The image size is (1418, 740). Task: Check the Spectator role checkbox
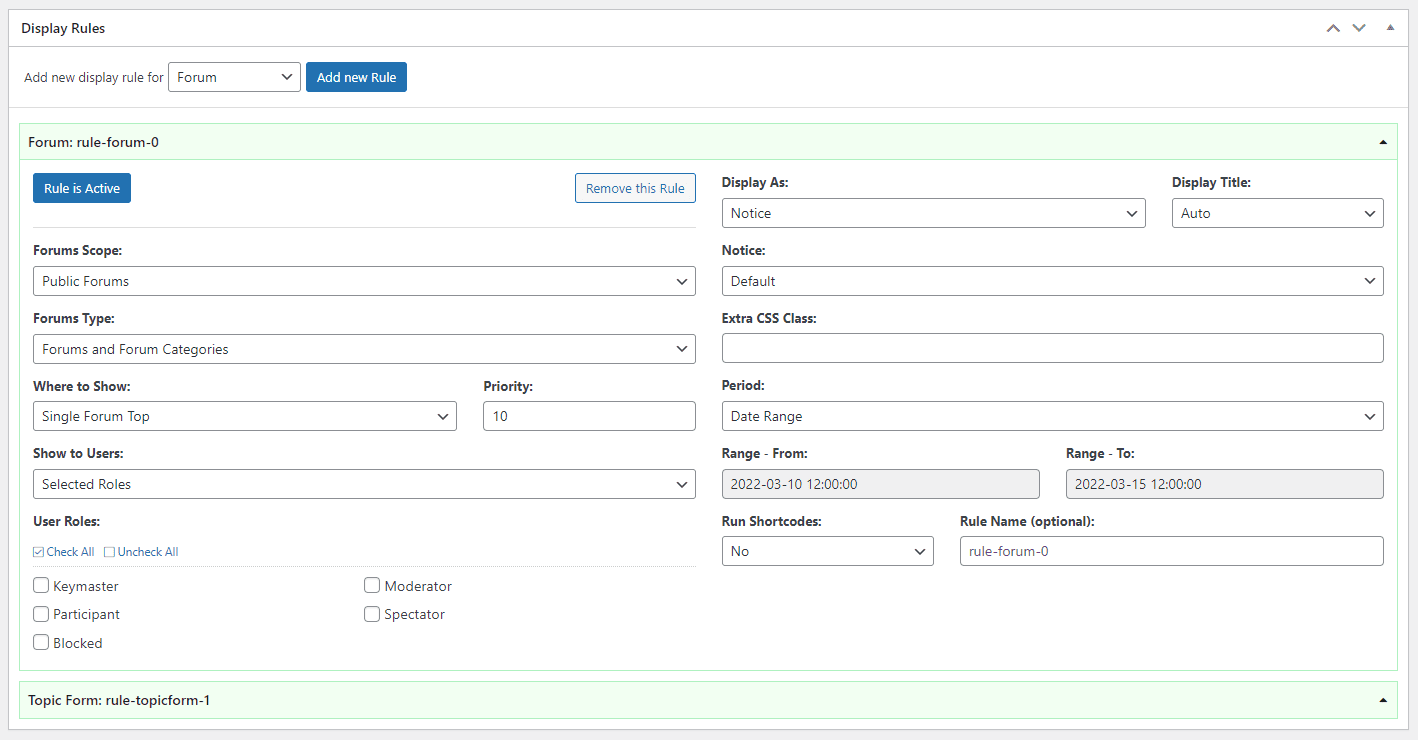click(372, 614)
